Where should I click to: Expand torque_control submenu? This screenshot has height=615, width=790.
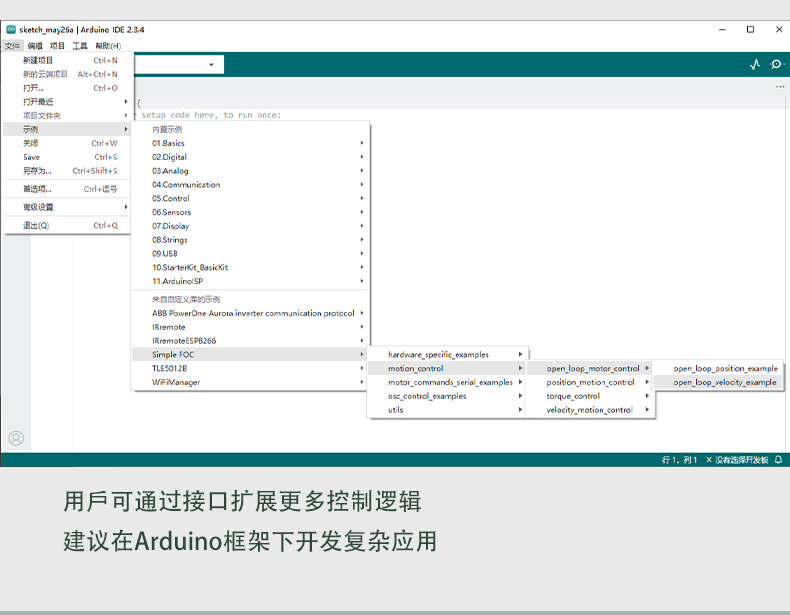pyautogui.click(x=590, y=396)
